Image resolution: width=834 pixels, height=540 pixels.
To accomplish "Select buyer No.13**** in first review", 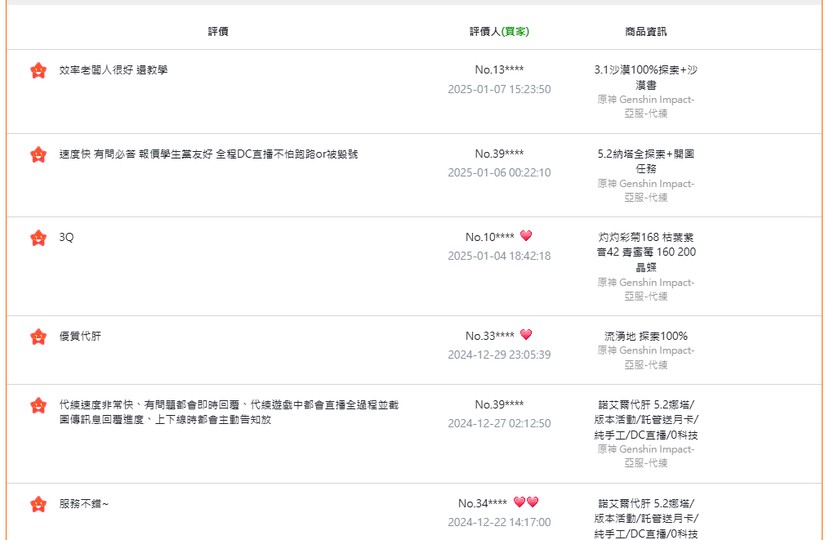I will [499, 70].
